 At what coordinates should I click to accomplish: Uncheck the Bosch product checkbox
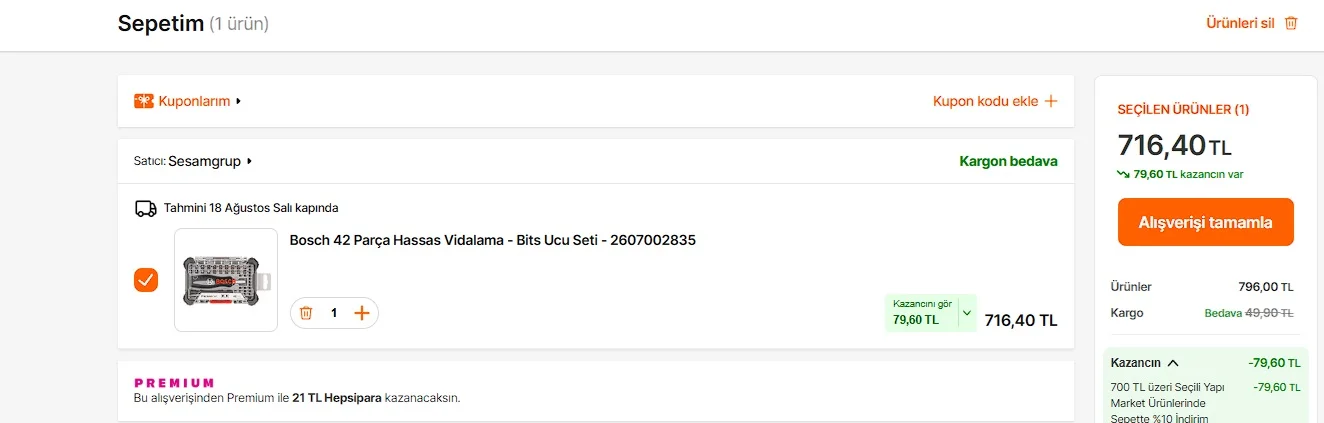(x=146, y=280)
